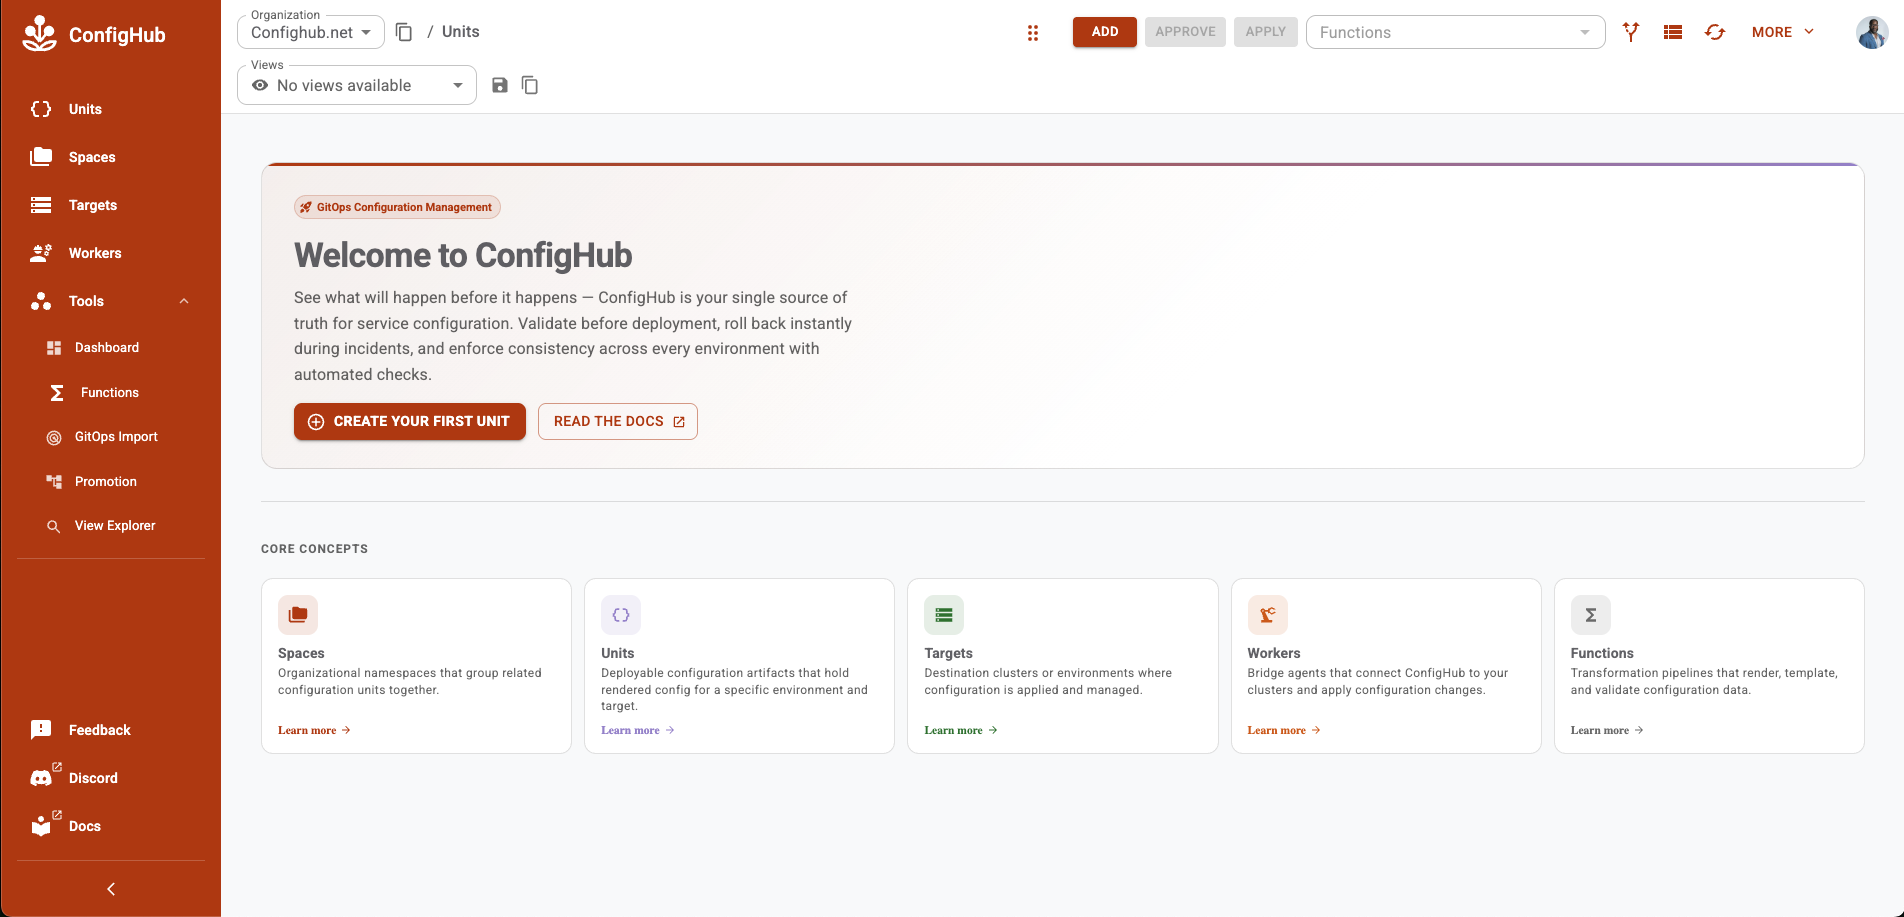
Task: Click READ THE DOCS button
Action: click(618, 421)
